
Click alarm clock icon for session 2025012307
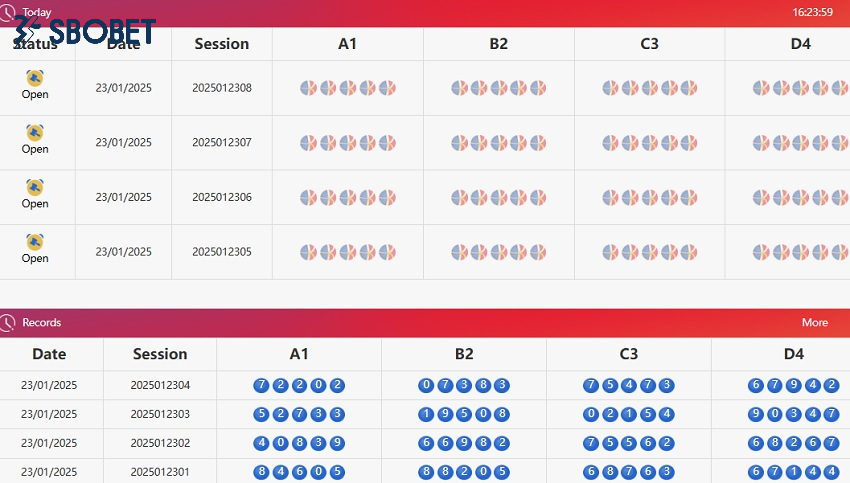click(x=35, y=132)
